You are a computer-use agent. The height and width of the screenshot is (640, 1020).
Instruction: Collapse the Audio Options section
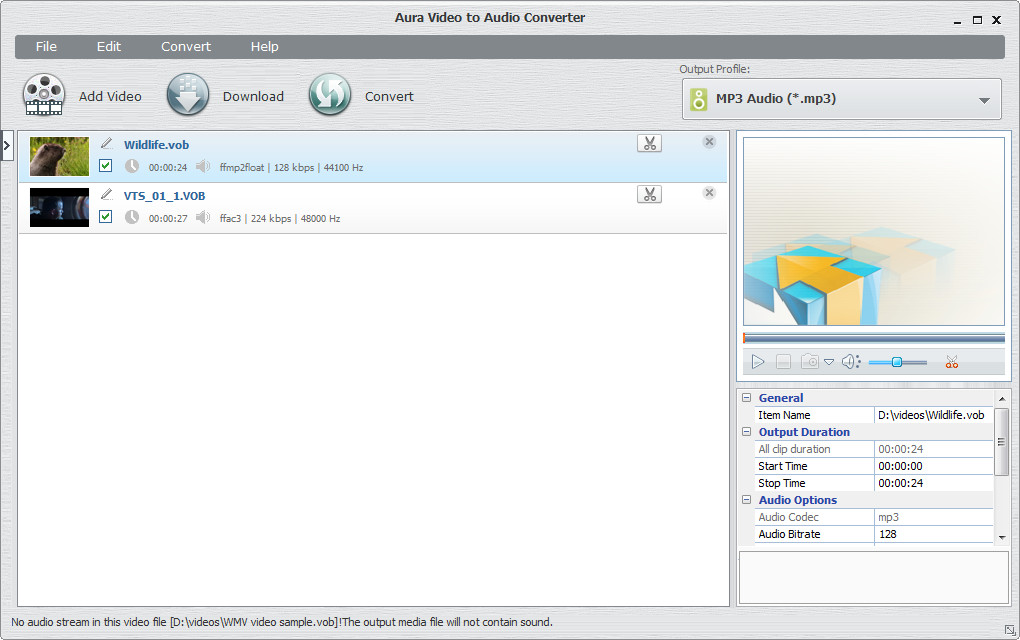[x=745, y=500]
